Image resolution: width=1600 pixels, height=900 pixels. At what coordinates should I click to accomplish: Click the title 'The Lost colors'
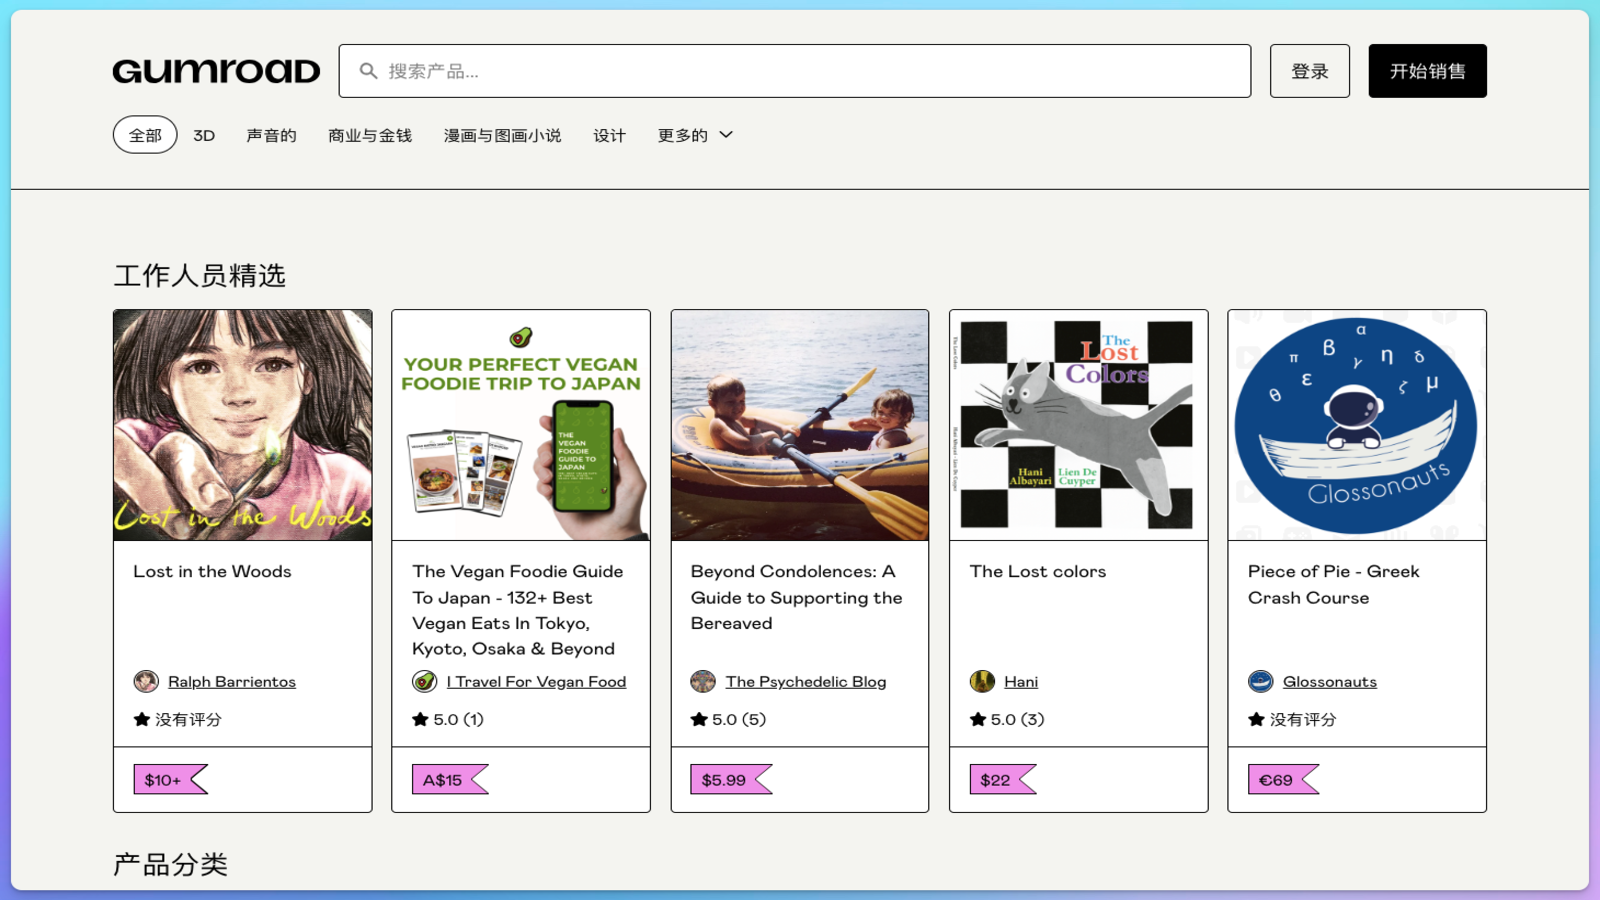tap(1038, 572)
